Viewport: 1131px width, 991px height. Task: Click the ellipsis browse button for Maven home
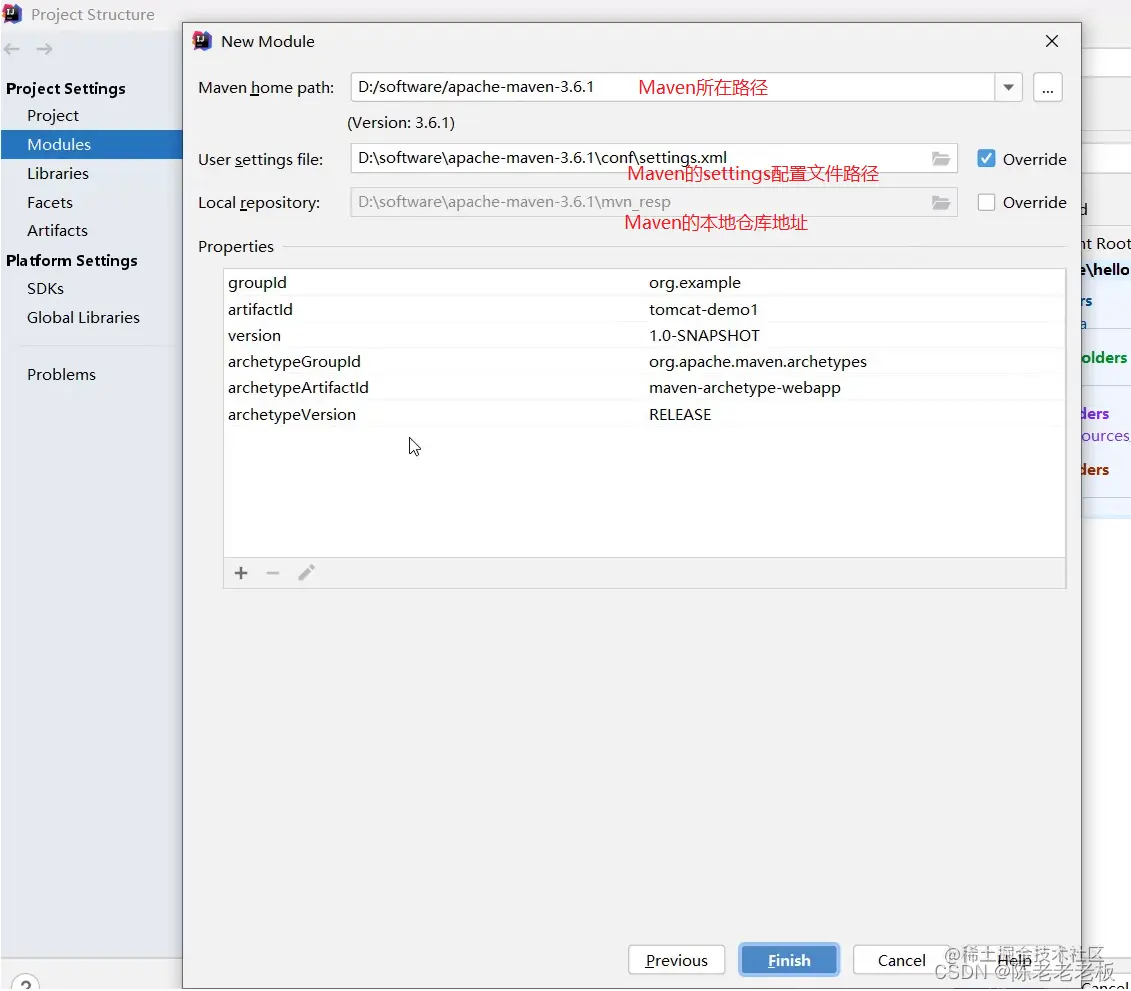(1047, 88)
